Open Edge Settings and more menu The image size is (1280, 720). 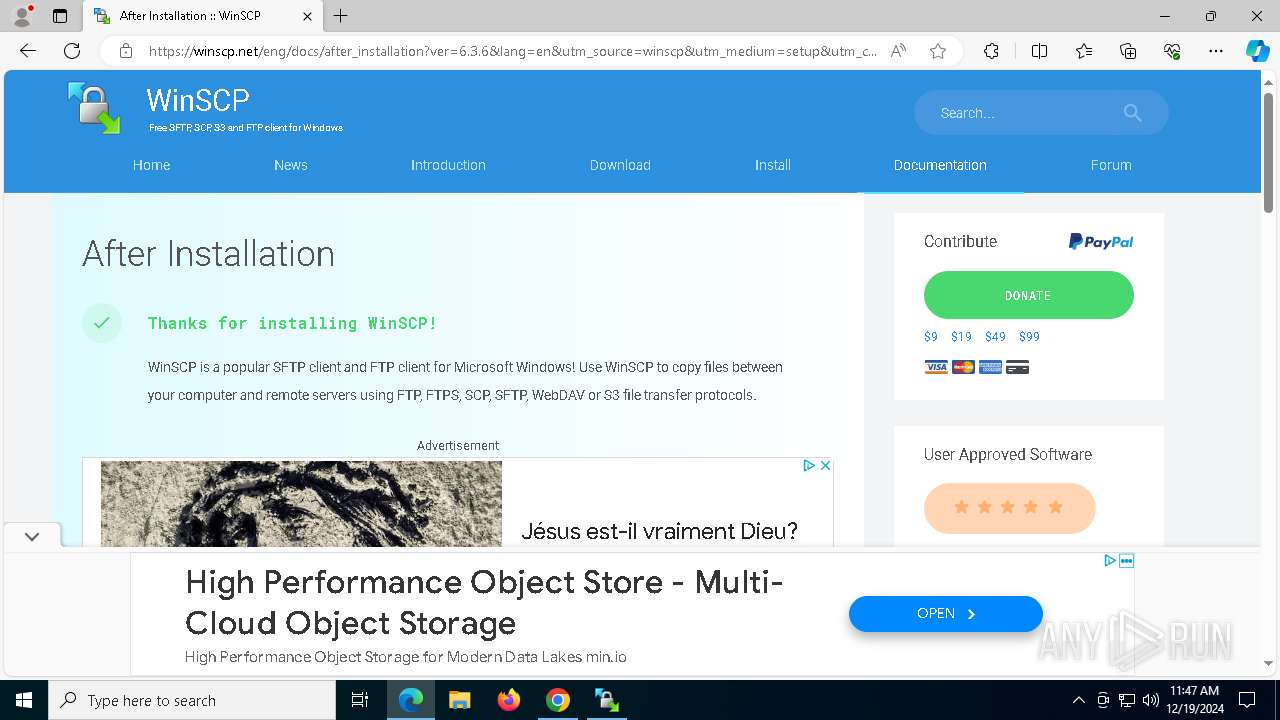pyautogui.click(x=1216, y=51)
